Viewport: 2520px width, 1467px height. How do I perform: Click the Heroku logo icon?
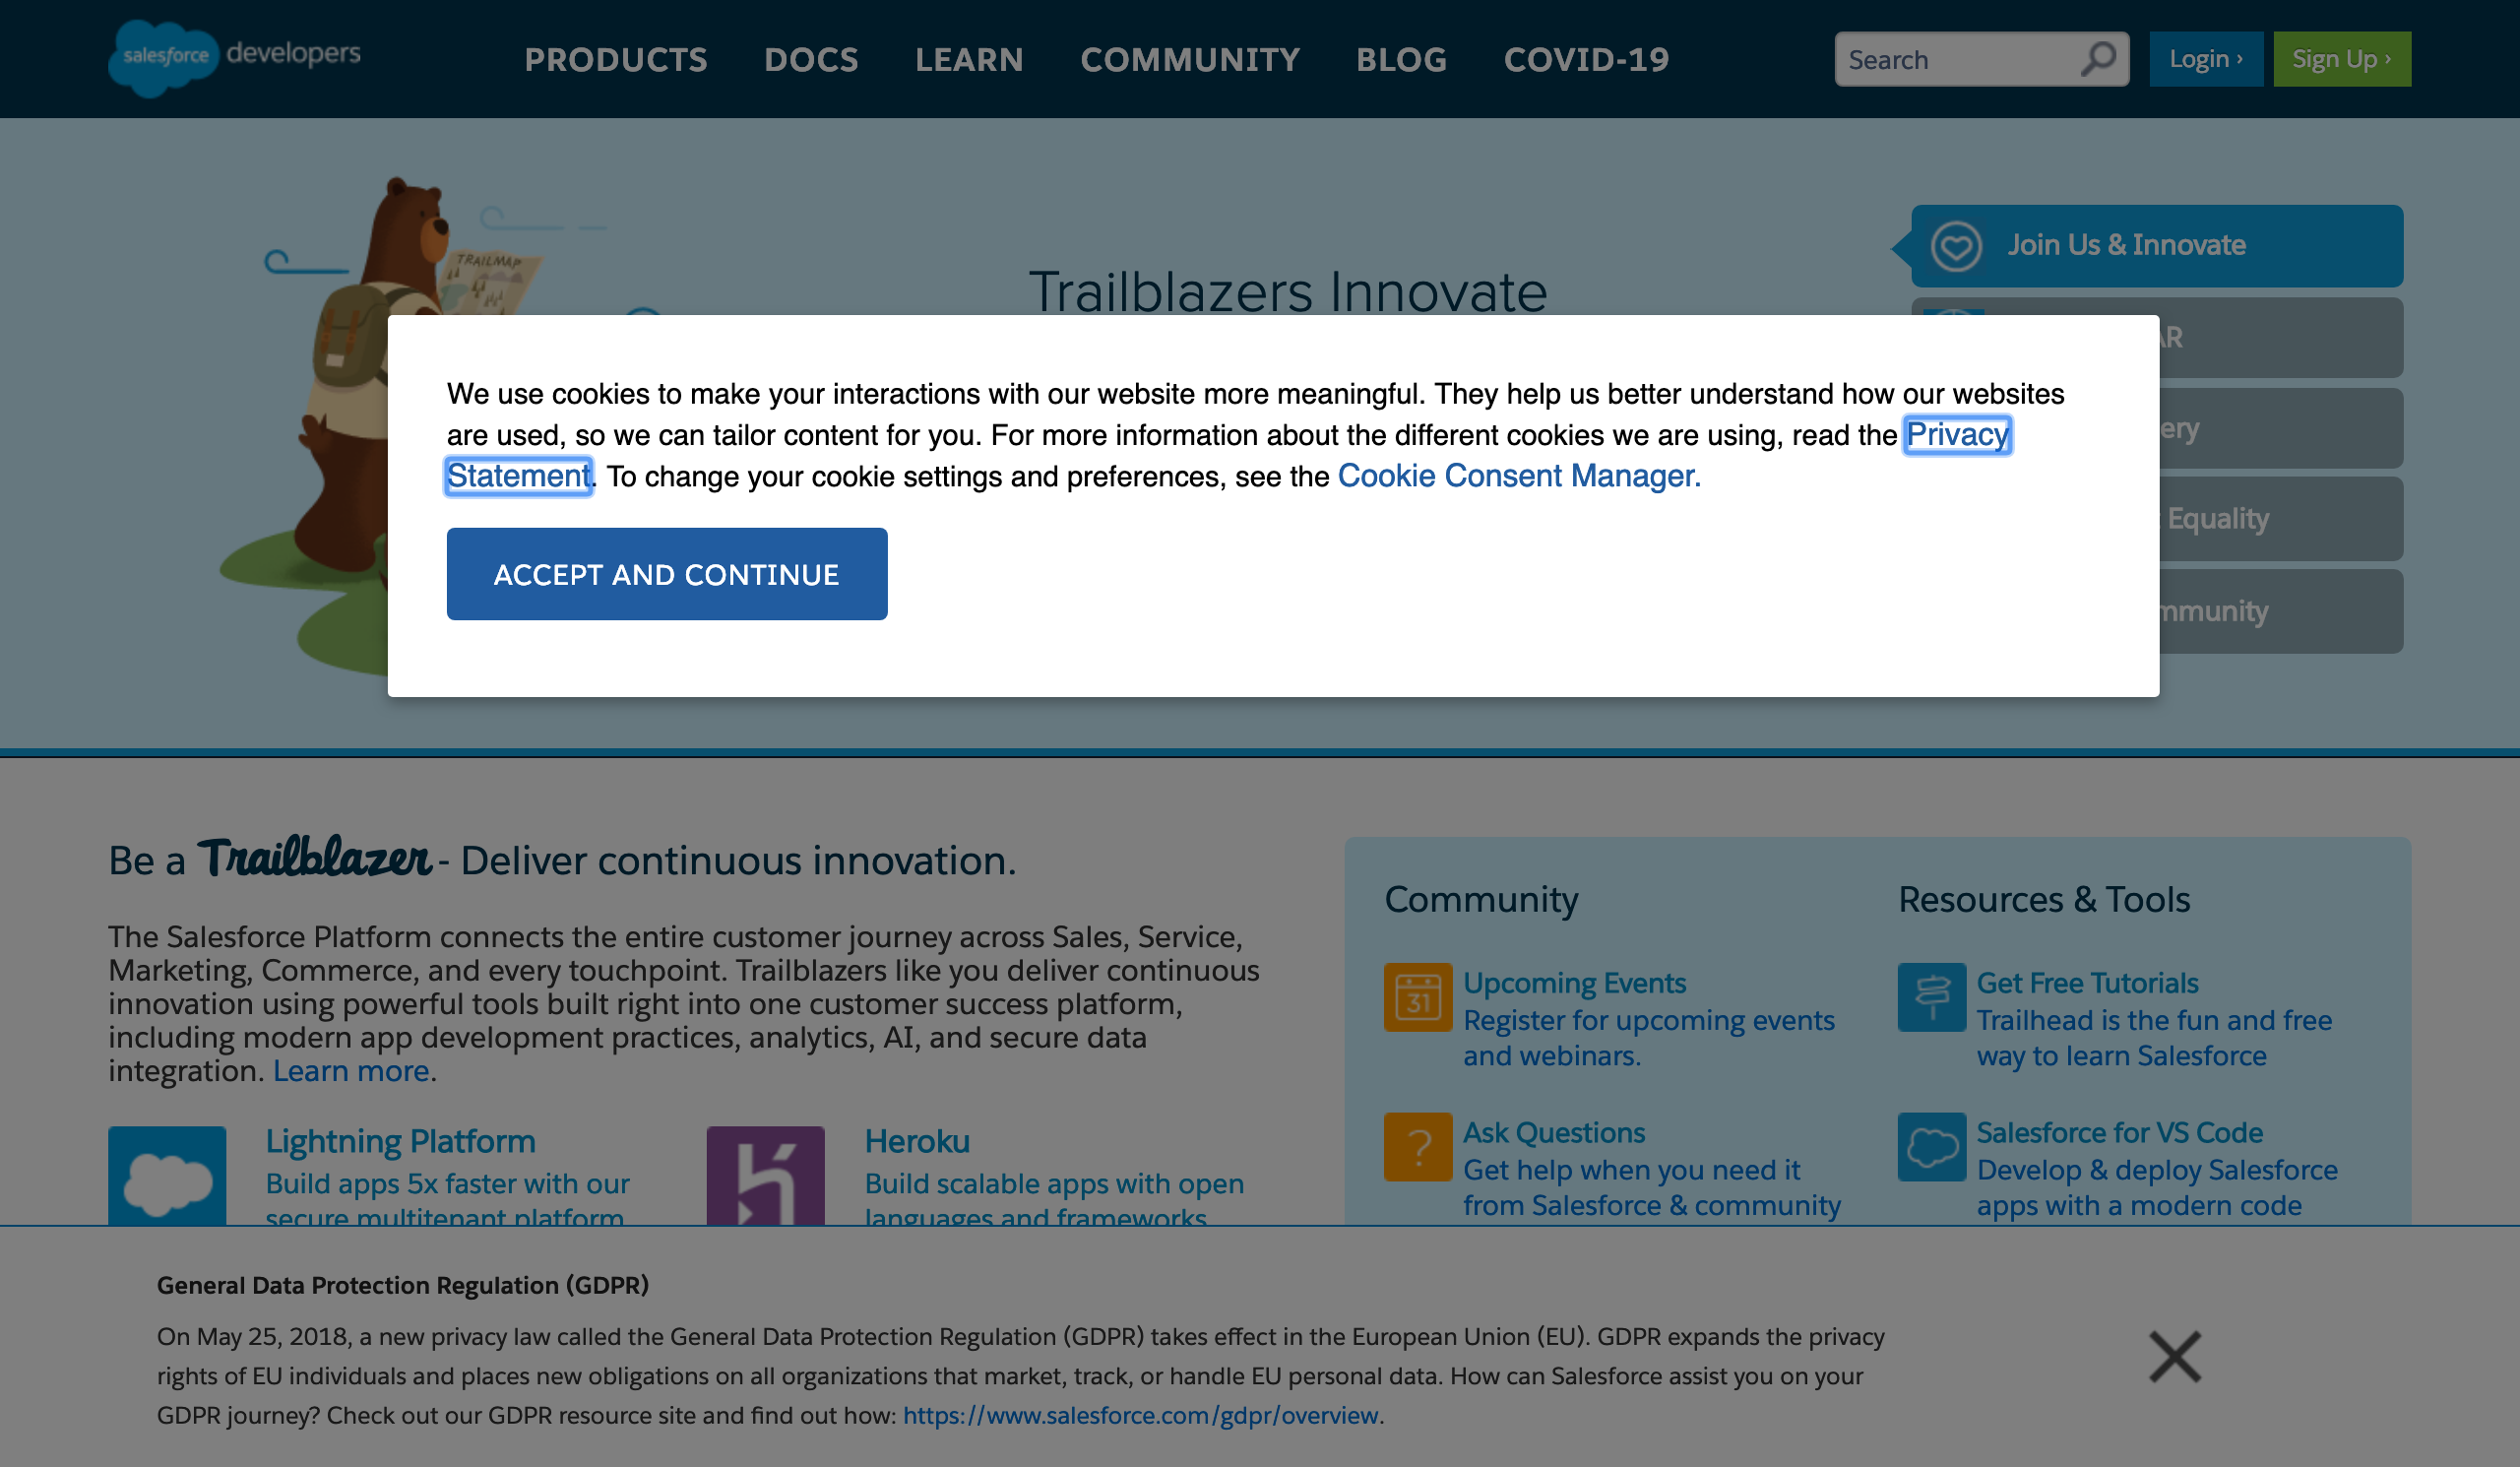(766, 1175)
